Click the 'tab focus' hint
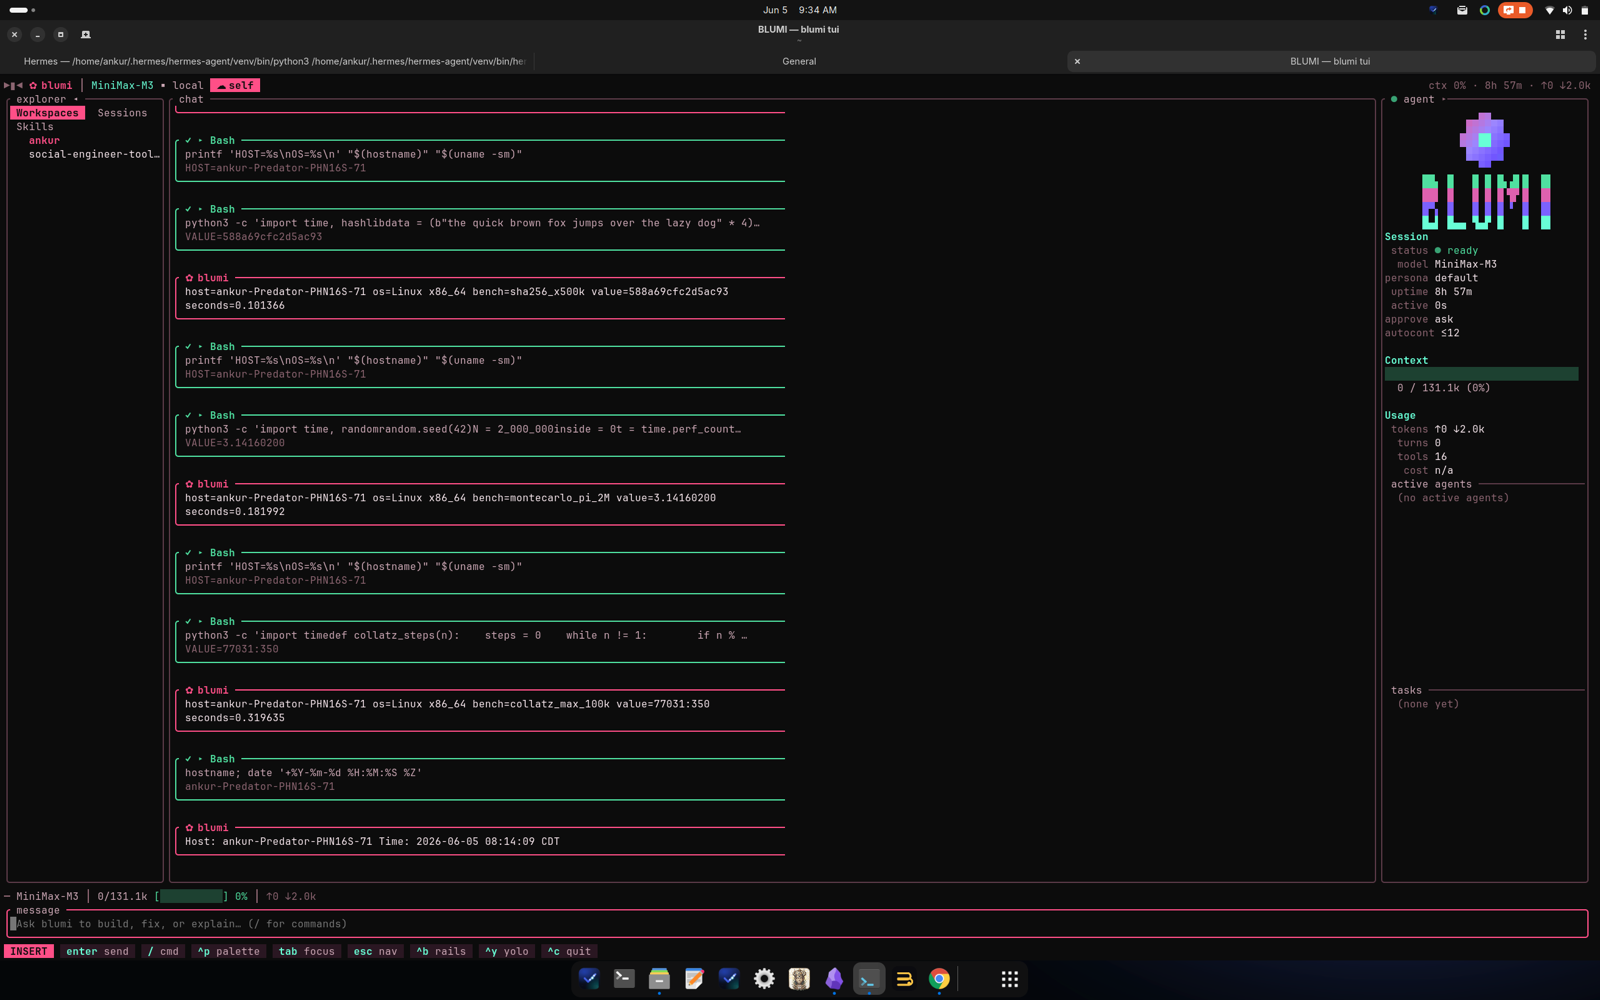 point(306,952)
